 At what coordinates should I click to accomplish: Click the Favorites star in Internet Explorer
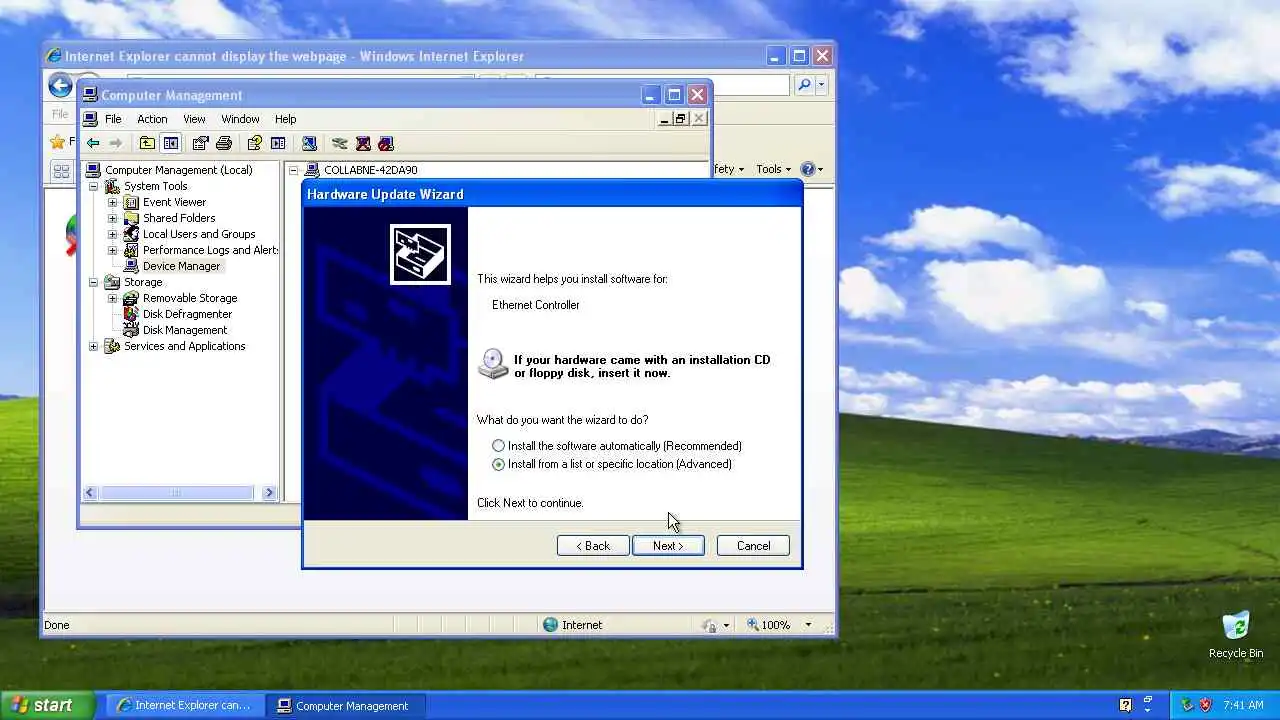point(57,142)
